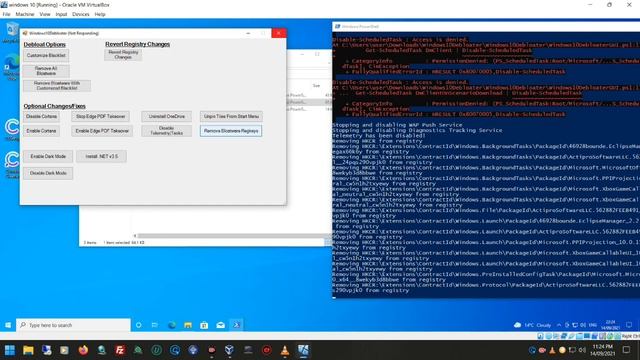Click the host Windows 11 Start icon

click(10, 350)
